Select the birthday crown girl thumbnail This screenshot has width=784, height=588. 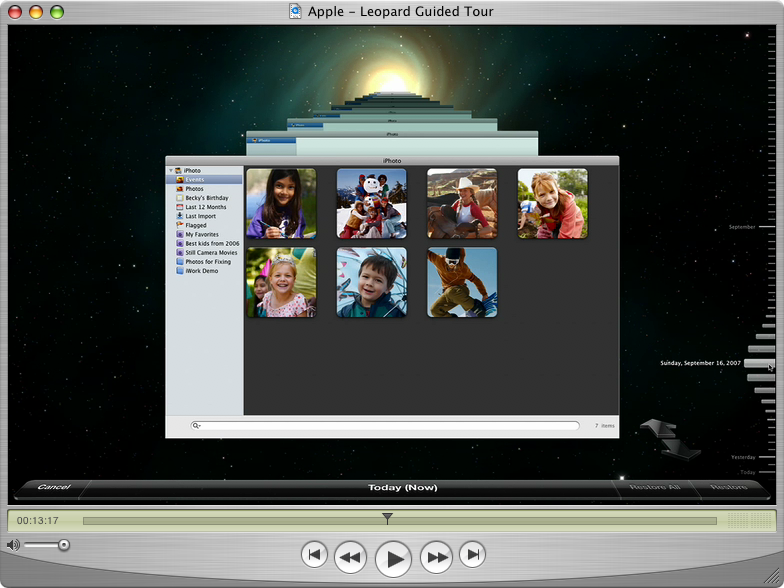(282, 282)
